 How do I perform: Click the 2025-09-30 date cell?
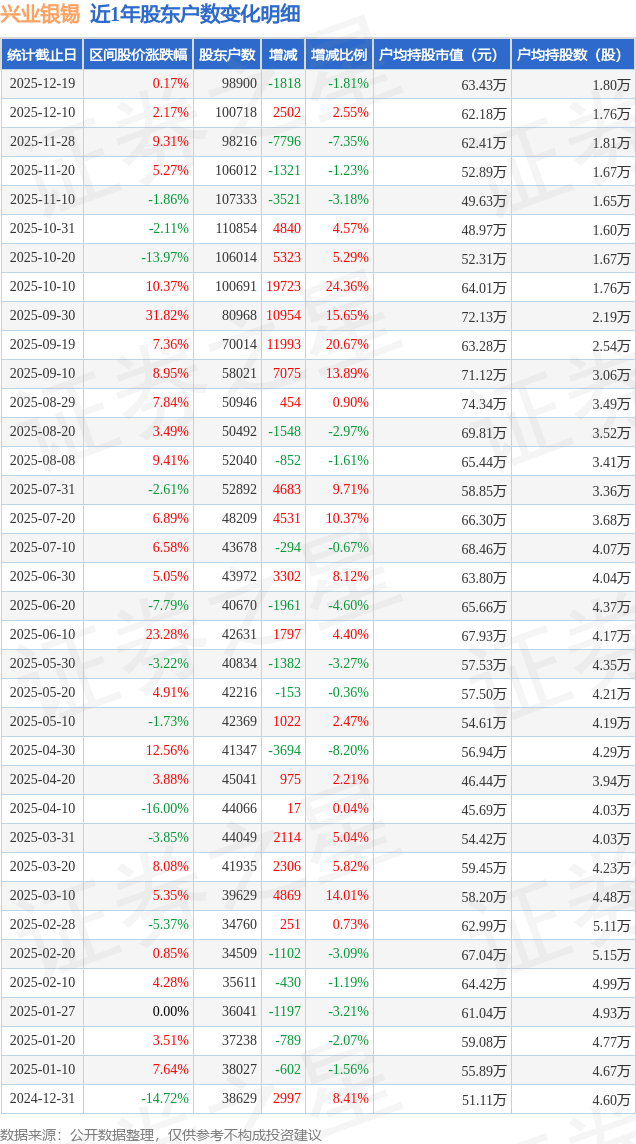tap(42, 316)
